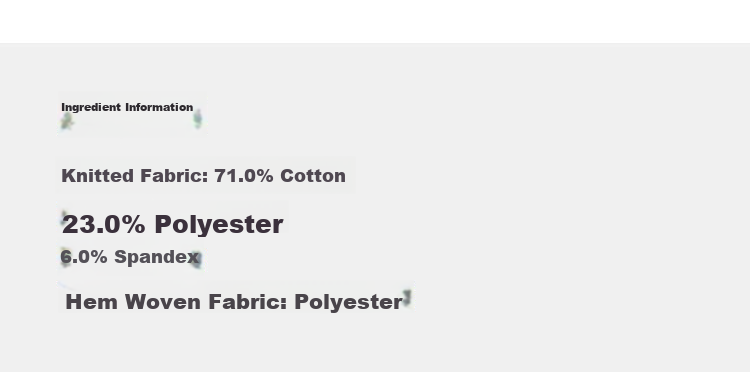
Task: Click the word Hem
Action: point(91,302)
